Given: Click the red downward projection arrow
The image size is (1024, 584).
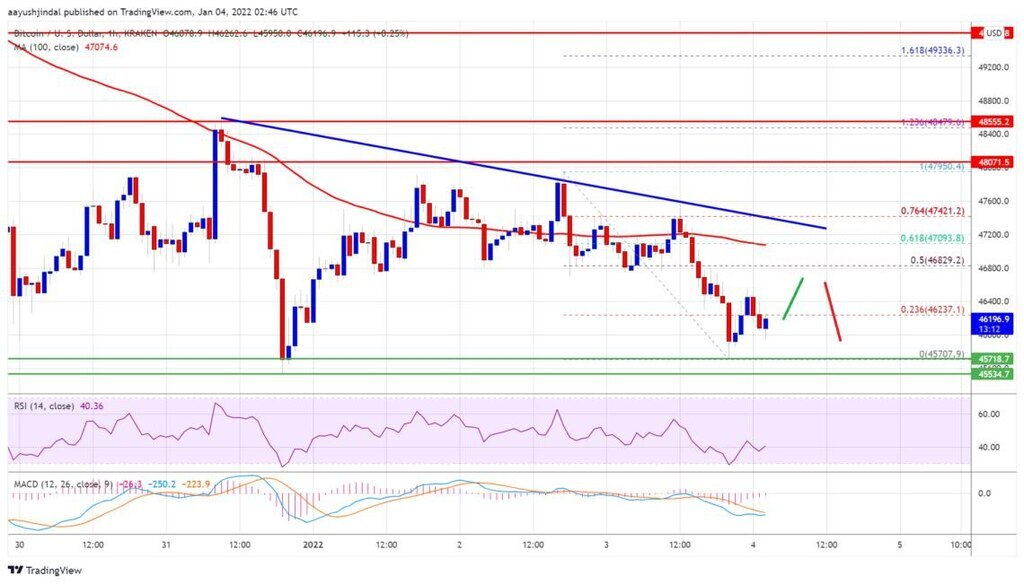Looking at the screenshot, I should (x=833, y=311).
